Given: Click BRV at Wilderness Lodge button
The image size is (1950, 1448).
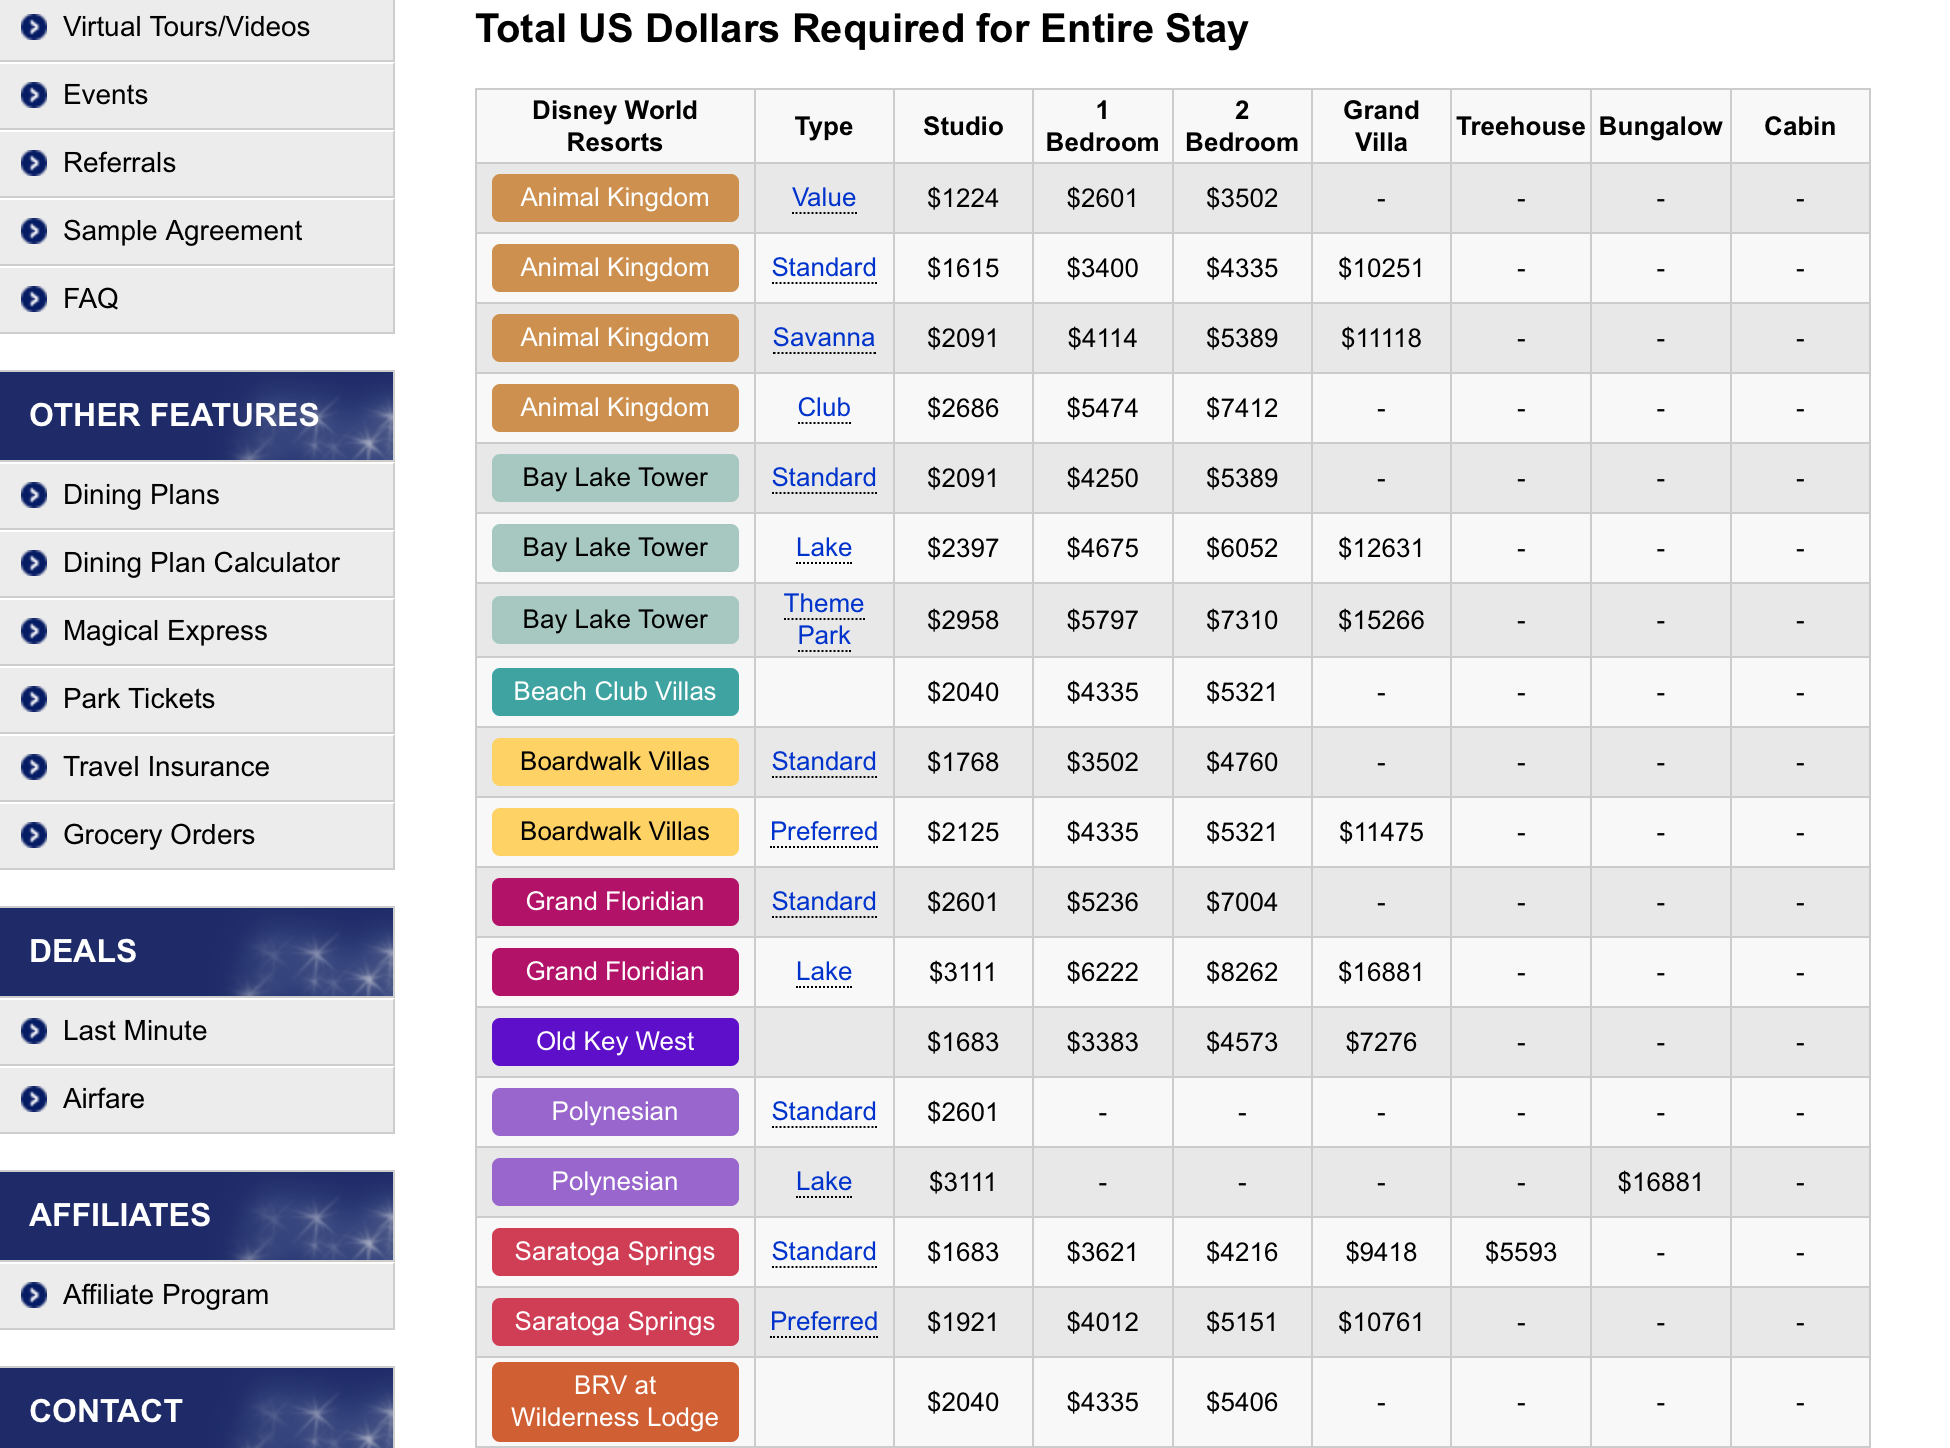Looking at the screenshot, I should point(615,1402).
